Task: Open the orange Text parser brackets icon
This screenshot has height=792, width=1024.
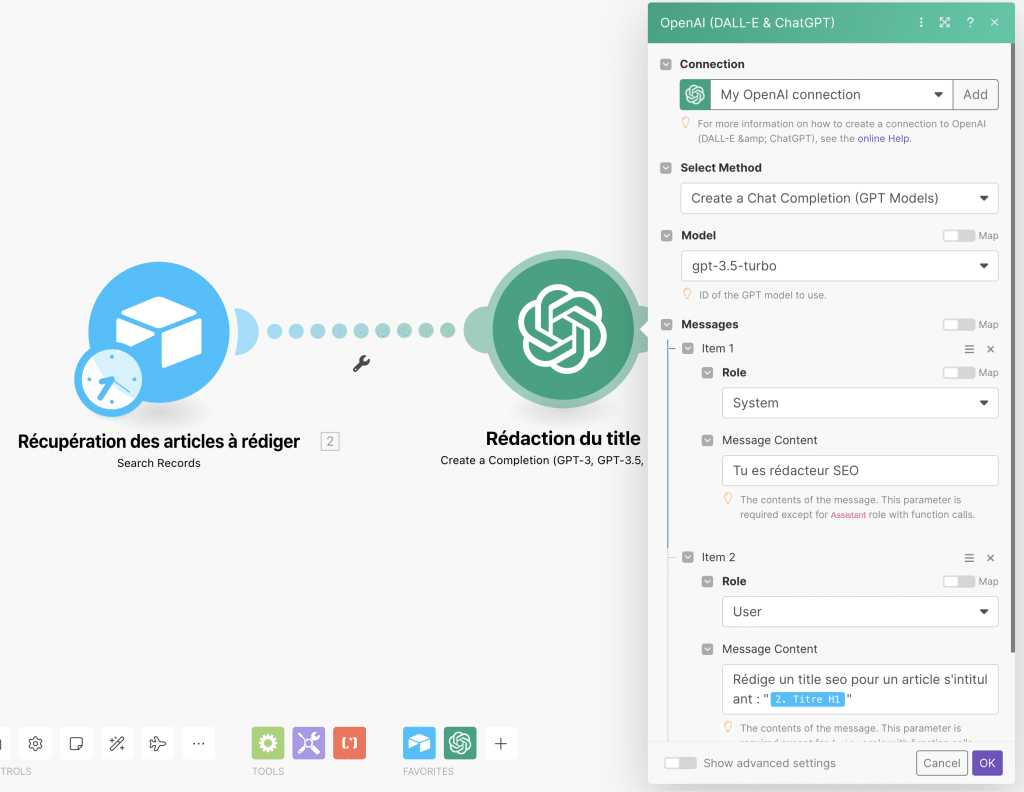Action: (349, 743)
